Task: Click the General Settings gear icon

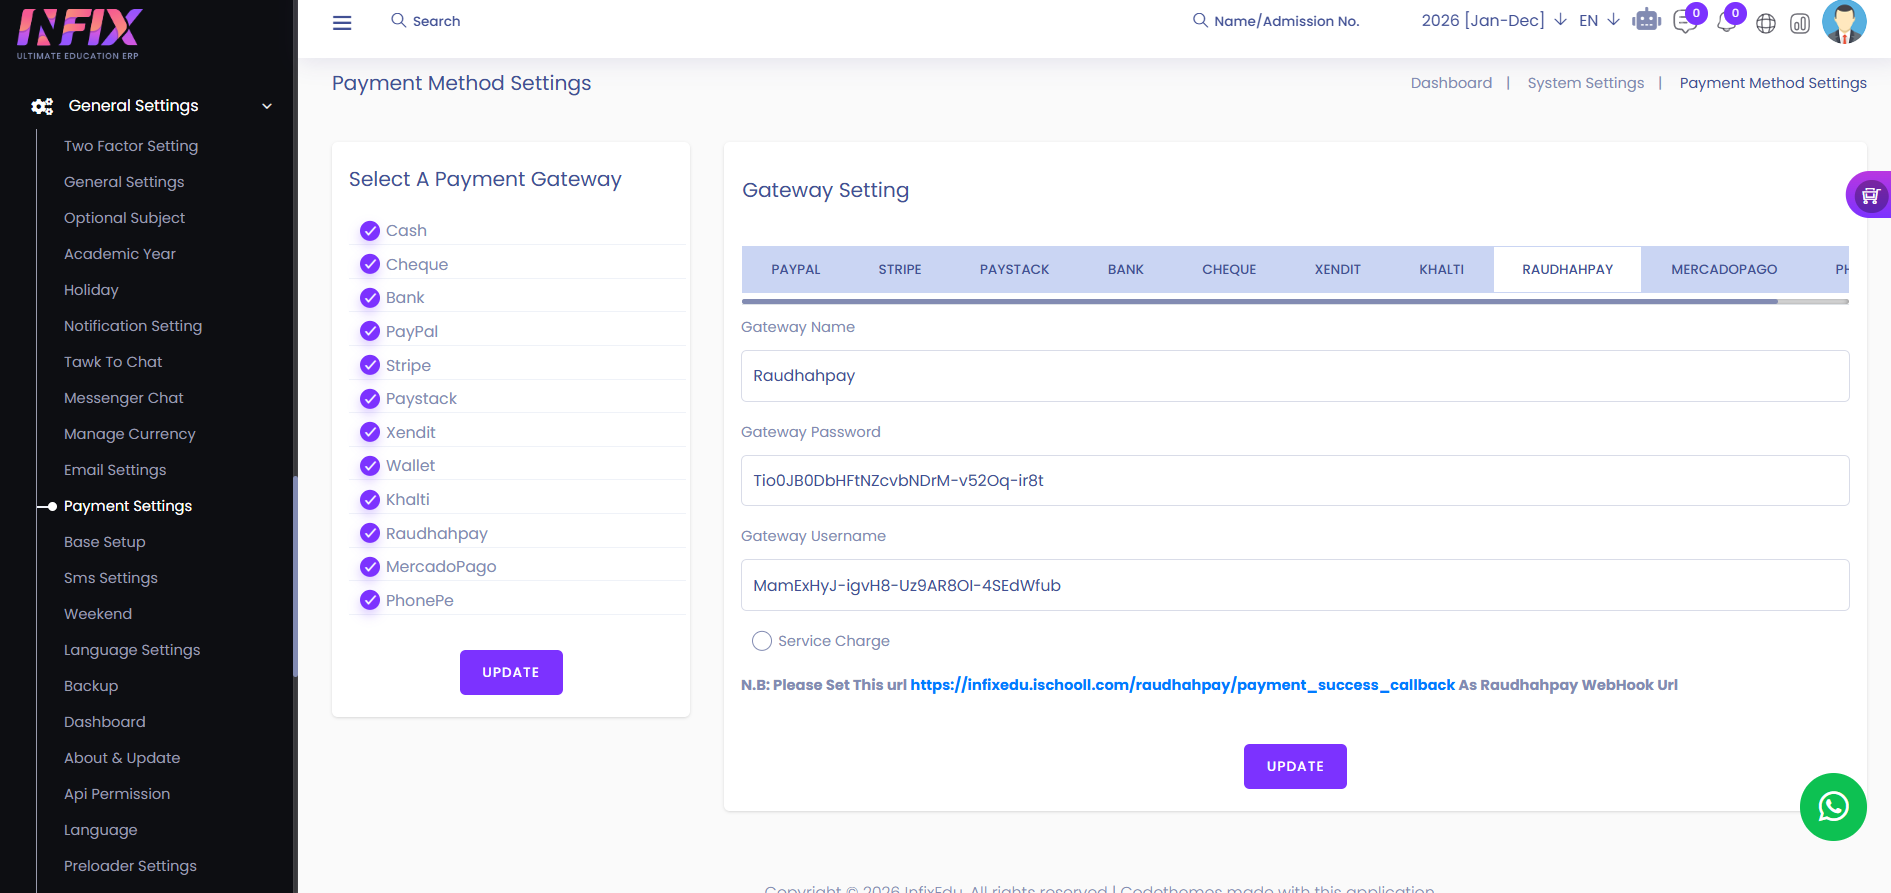Action: pyautogui.click(x=42, y=106)
